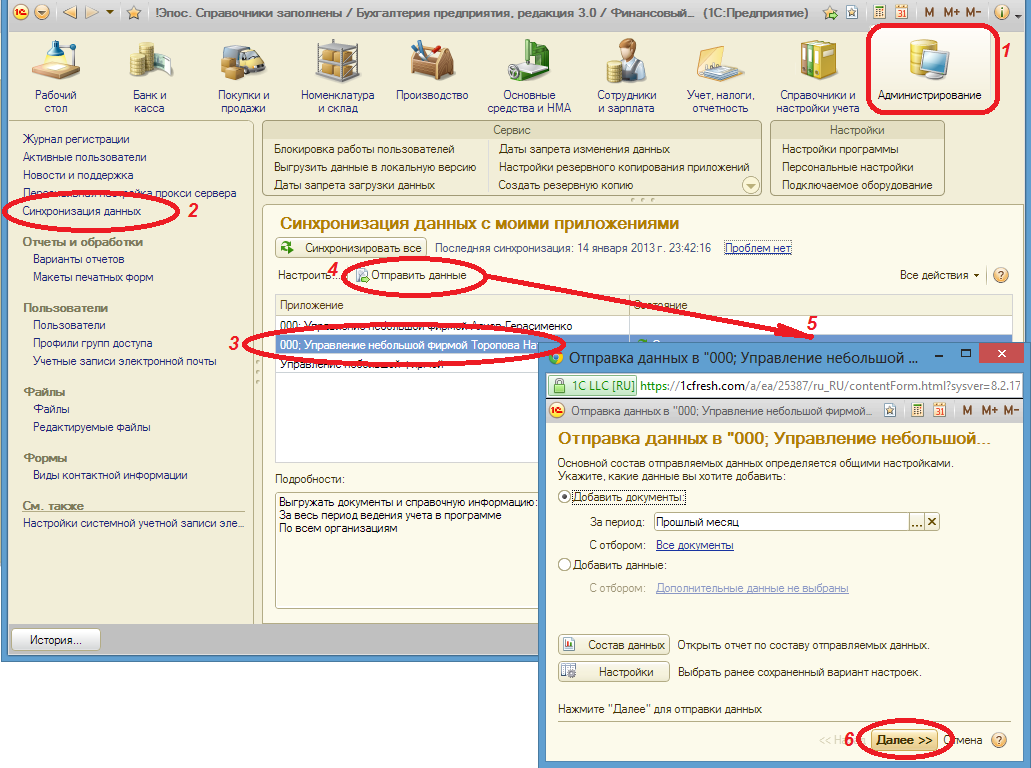
Task: Open Основные средства и НМА section
Action: point(529,78)
